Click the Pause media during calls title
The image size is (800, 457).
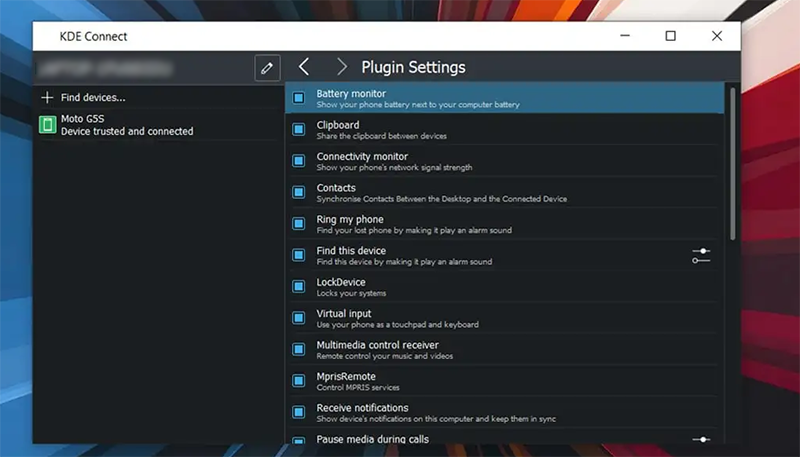[x=372, y=439]
